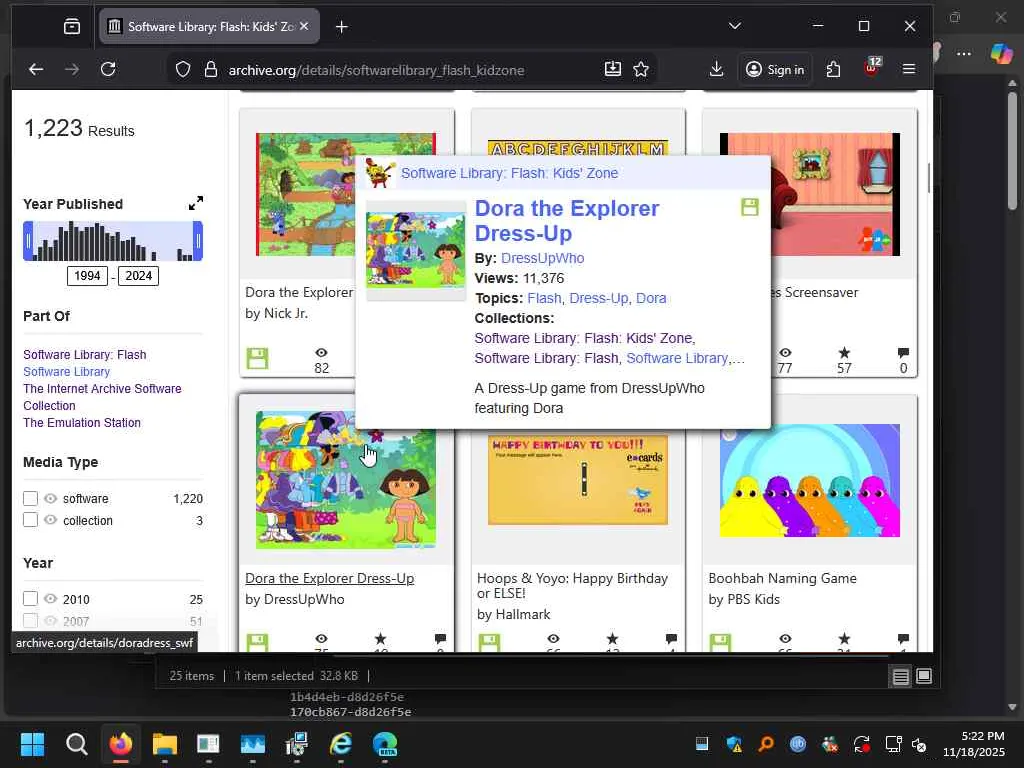Open Software Library: Flash: Kids' Zone popup header
The width and height of the screenshot is (1024, 768).
(509, 173)
